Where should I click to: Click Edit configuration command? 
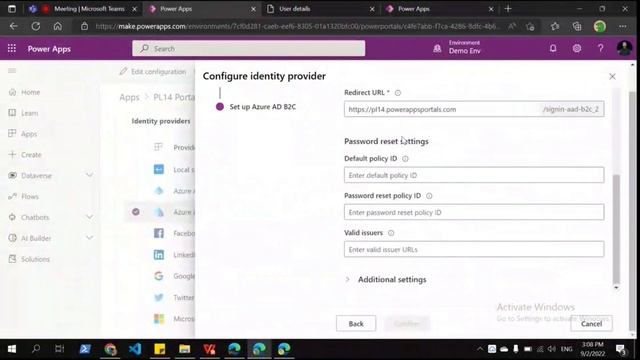click(153, 71)
